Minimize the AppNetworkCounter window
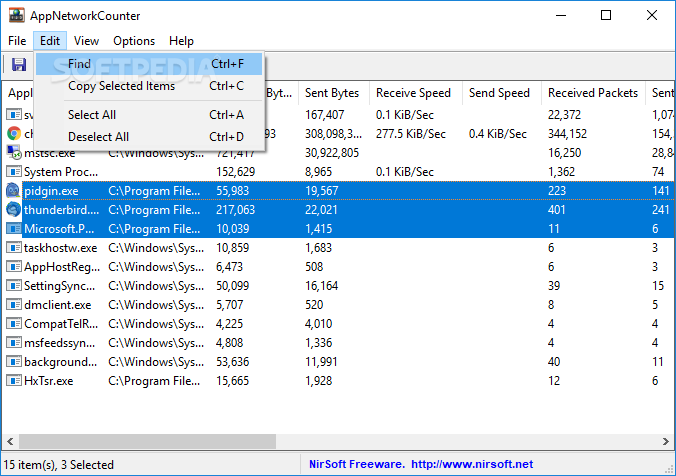This screenshot has height=476, width=676. 561,15
